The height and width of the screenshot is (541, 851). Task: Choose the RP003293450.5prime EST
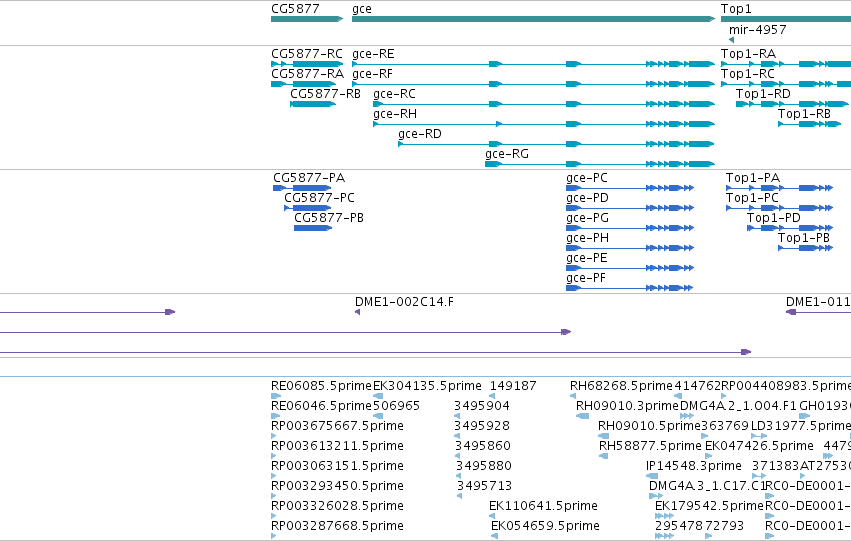274,496
